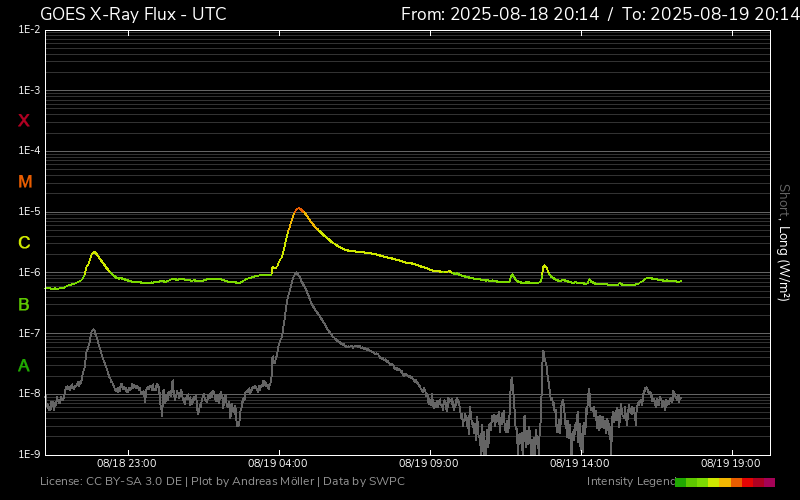800x500 pixels.
Task: Click the orange M flare class letter
Action: (x=25, y=182)
